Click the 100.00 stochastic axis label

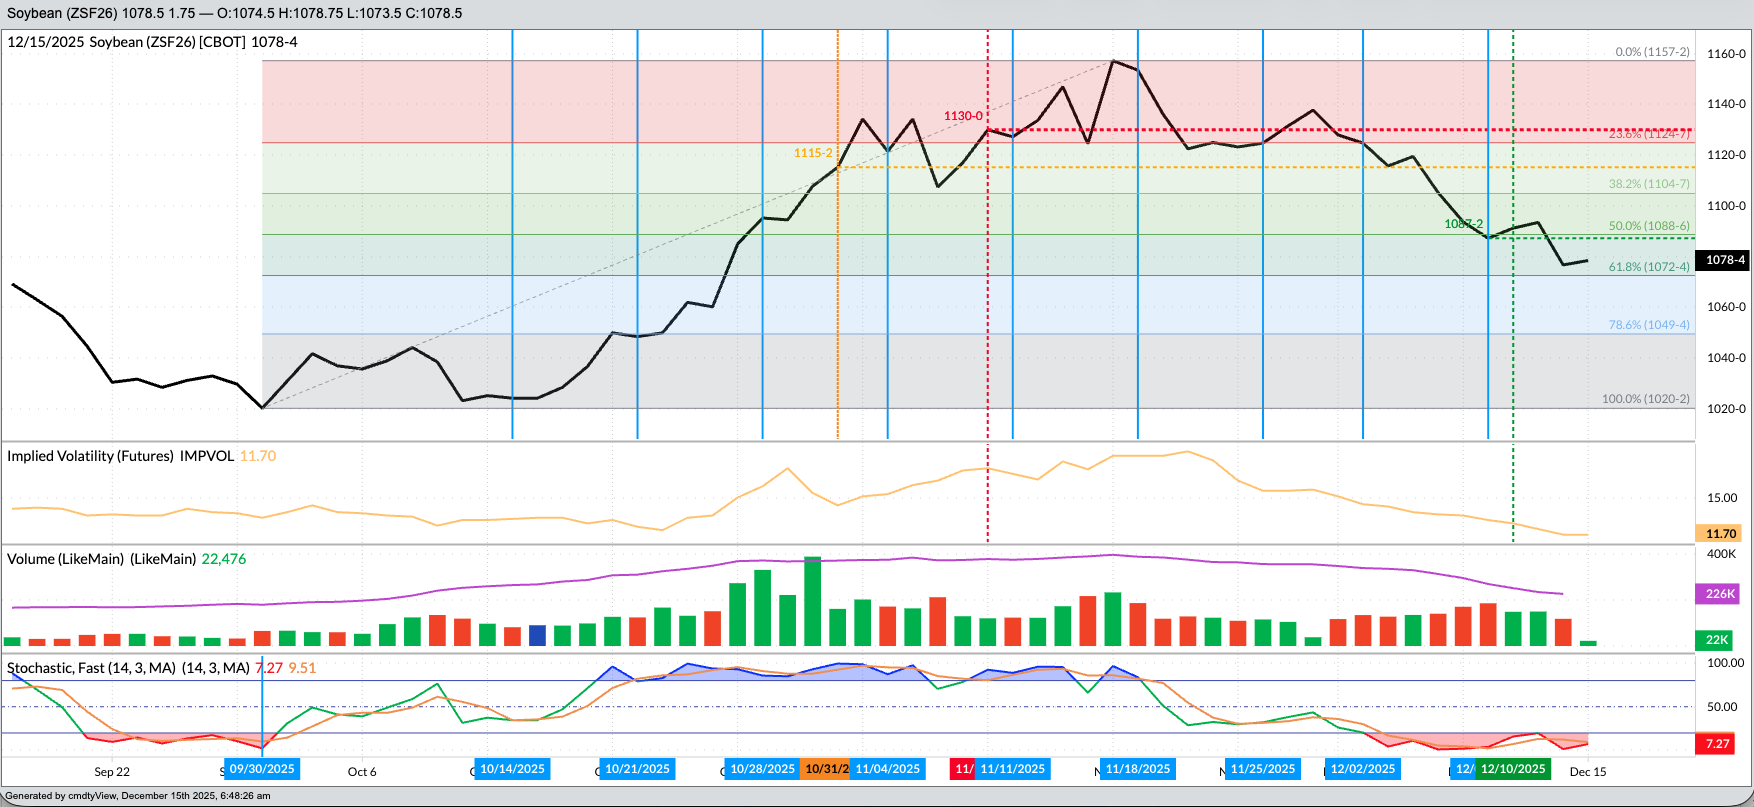click(x=1725, y=663)
